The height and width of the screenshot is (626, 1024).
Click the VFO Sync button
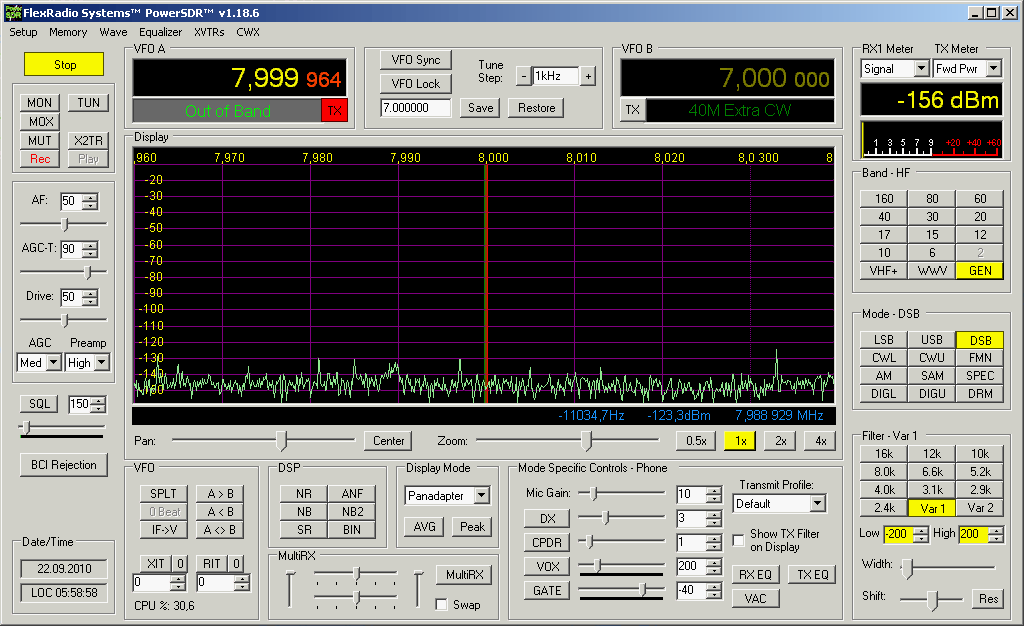tap(416, 60)
